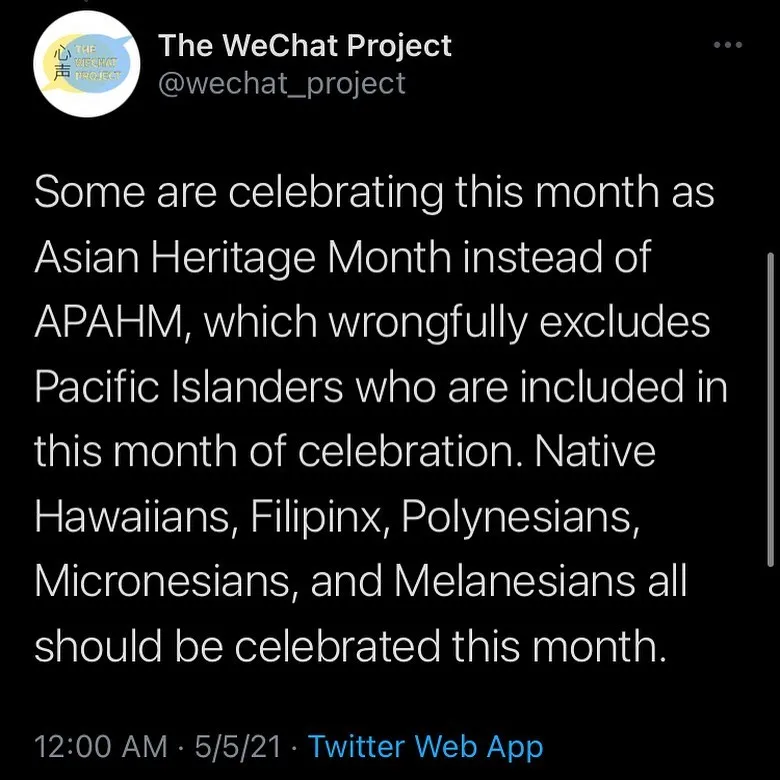
Task: Click The WeChat Project profile avatar
Action: (x=85, y=64)
